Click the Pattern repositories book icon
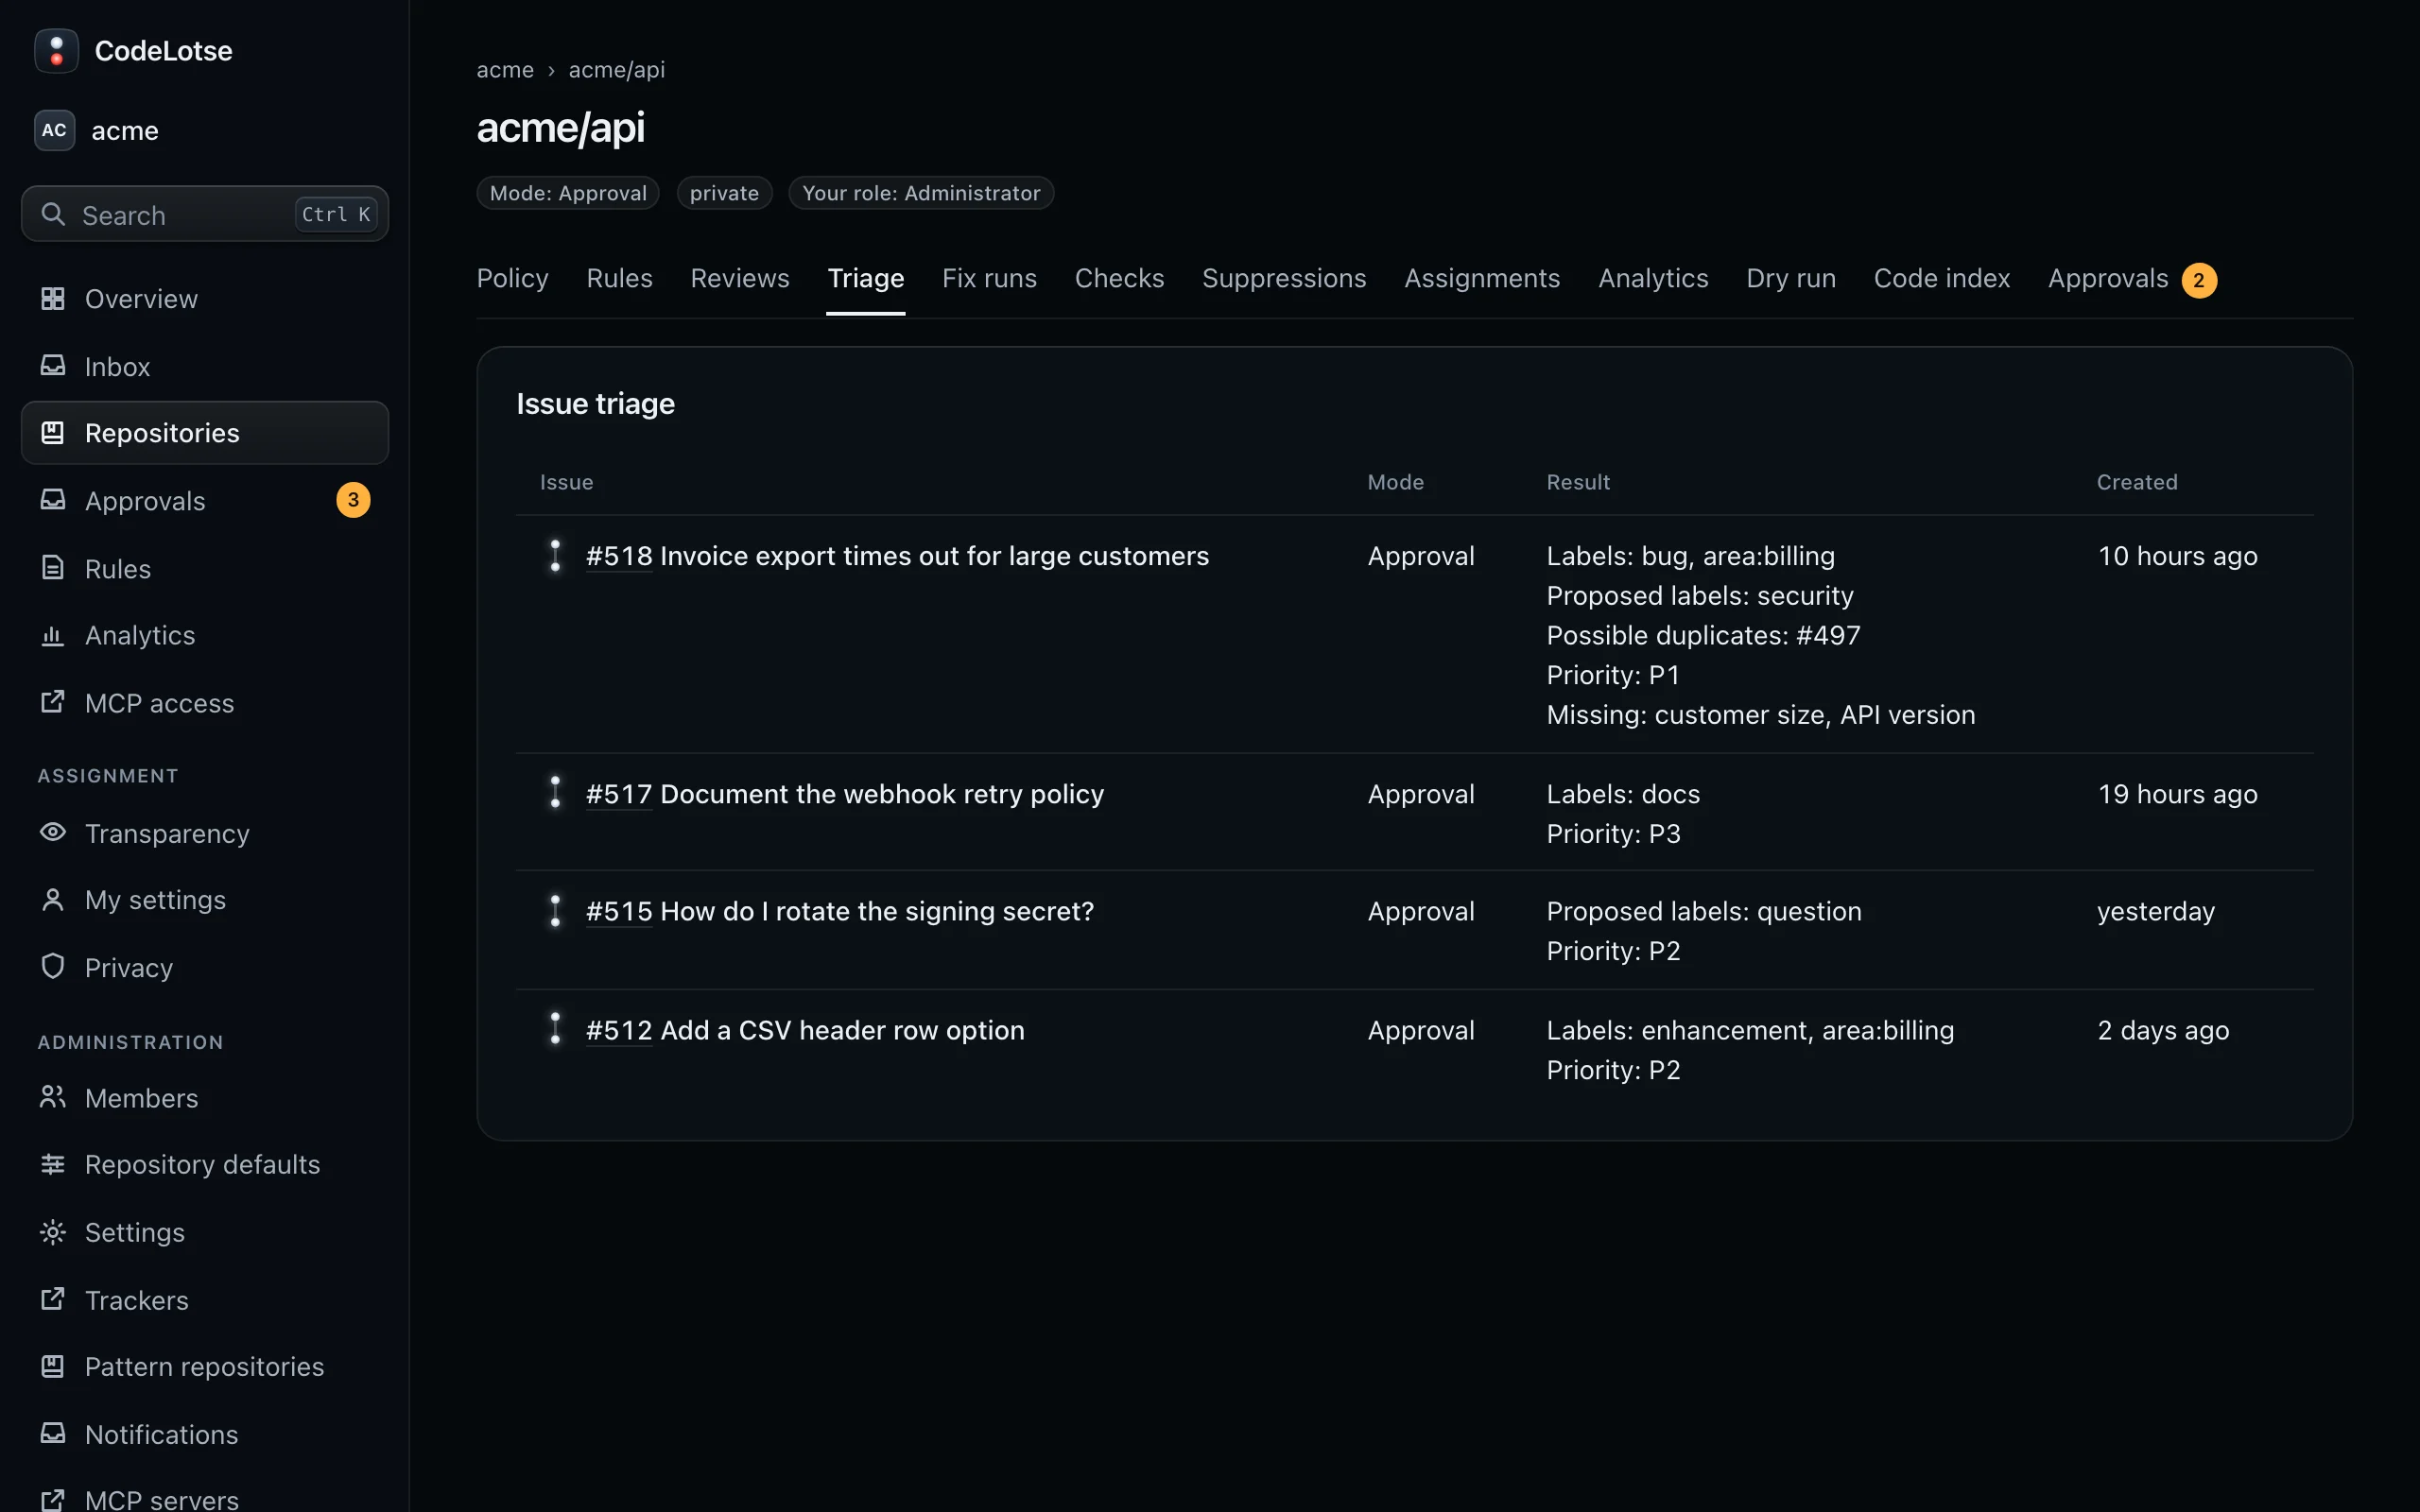This screenshot has height=1512, width=2420. 53,1366
